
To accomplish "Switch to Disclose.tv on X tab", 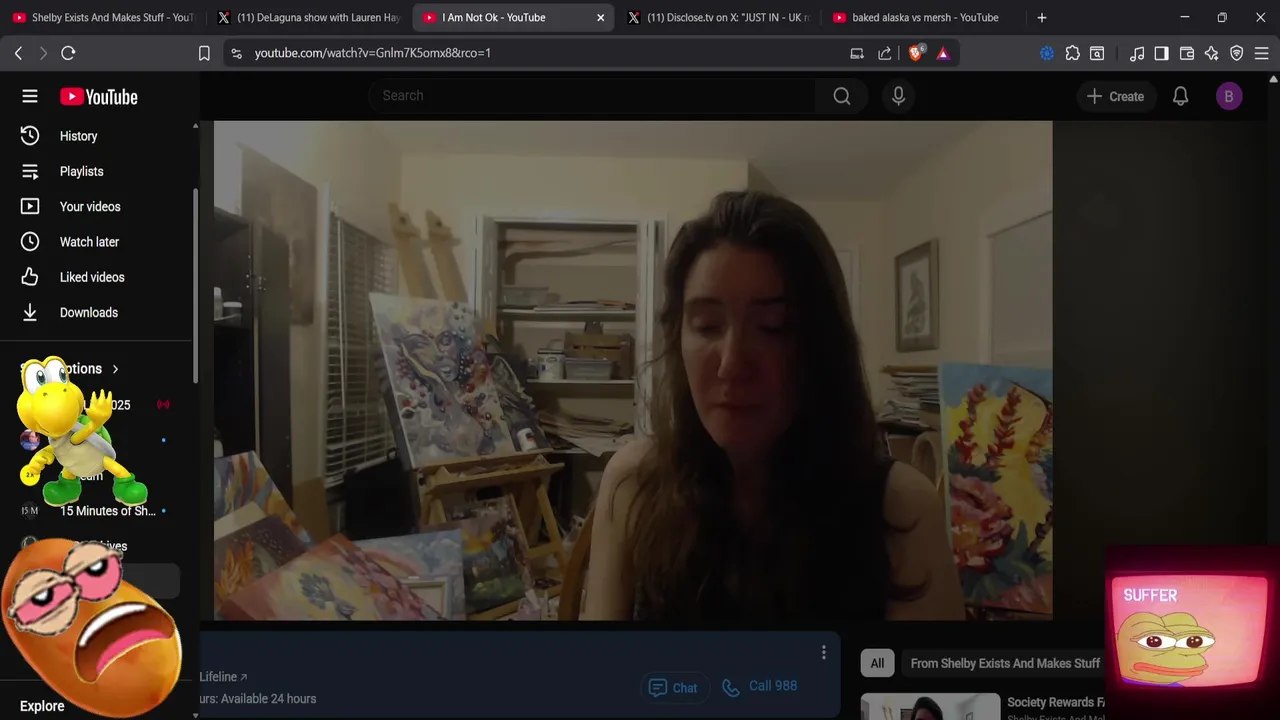I will click(719, 17).
